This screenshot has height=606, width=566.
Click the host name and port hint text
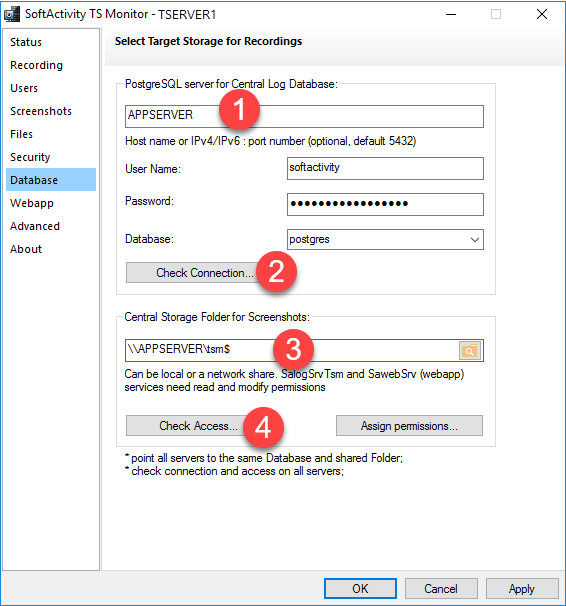270,141
